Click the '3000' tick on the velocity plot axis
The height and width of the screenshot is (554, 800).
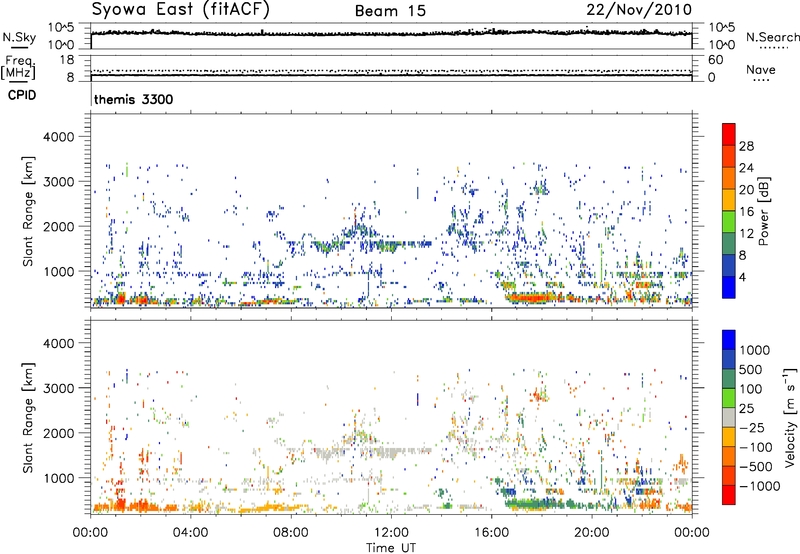58,388
